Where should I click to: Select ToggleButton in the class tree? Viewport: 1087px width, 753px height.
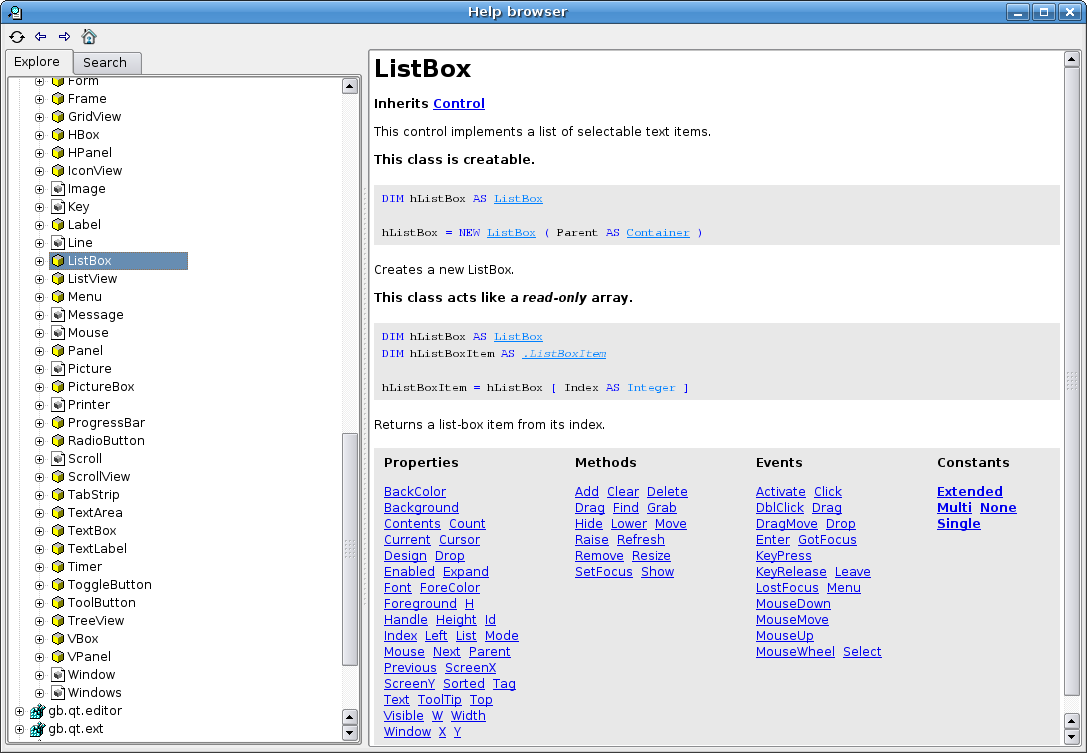pyautogui.click(x=110, y=585)
